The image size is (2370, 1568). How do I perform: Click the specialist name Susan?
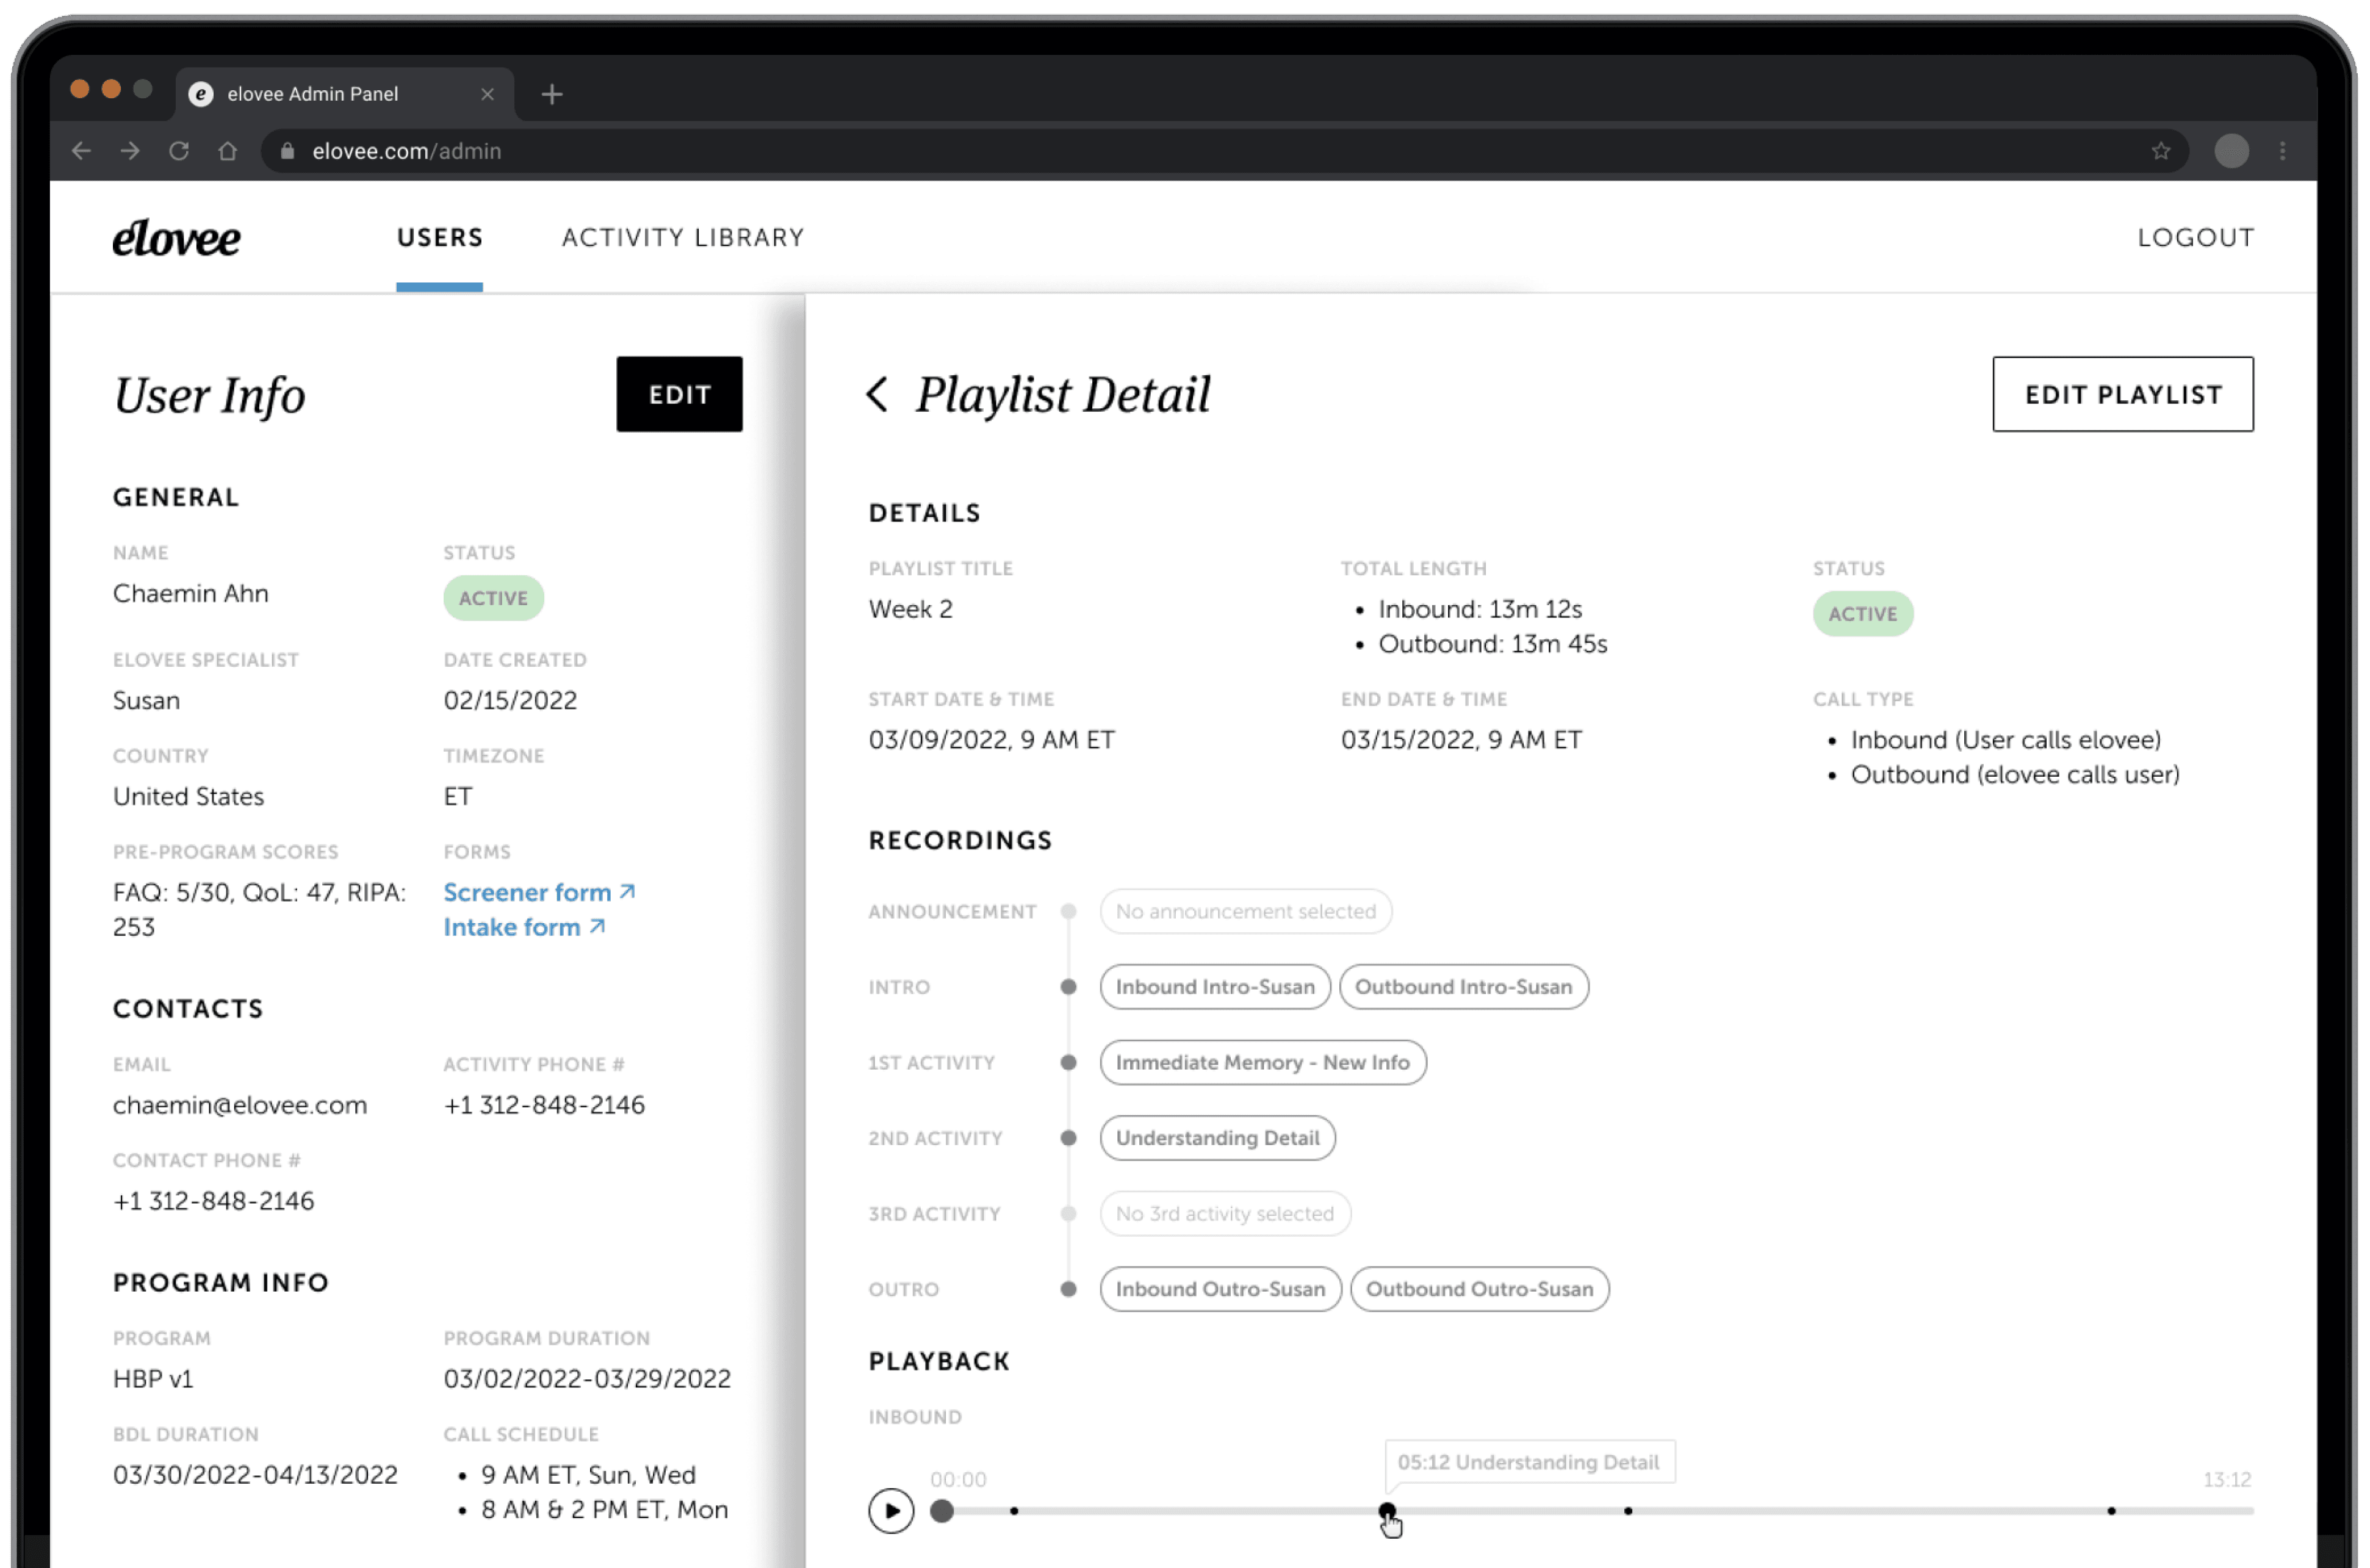147,700
